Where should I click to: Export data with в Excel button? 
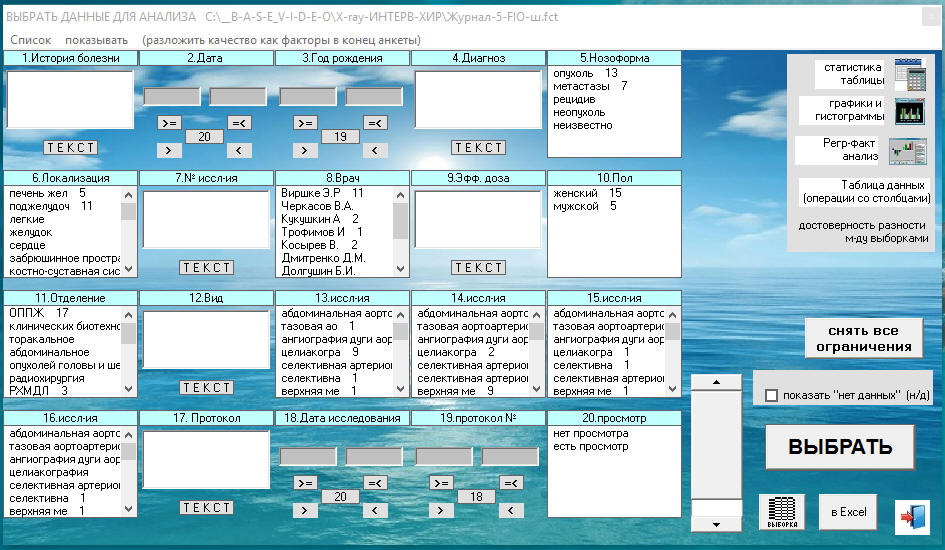[847, 512]
